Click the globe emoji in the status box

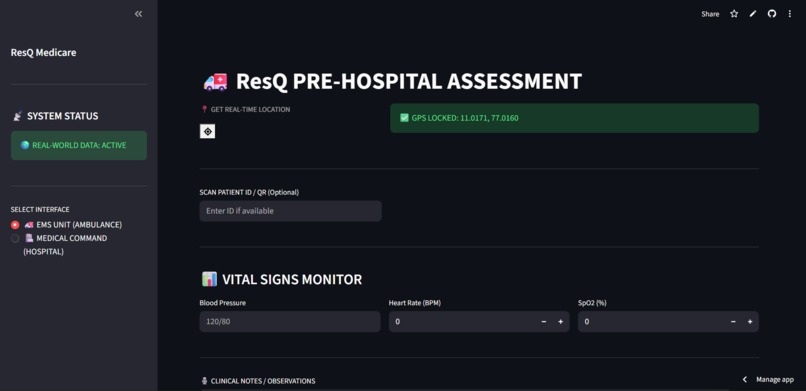(25, 145)
